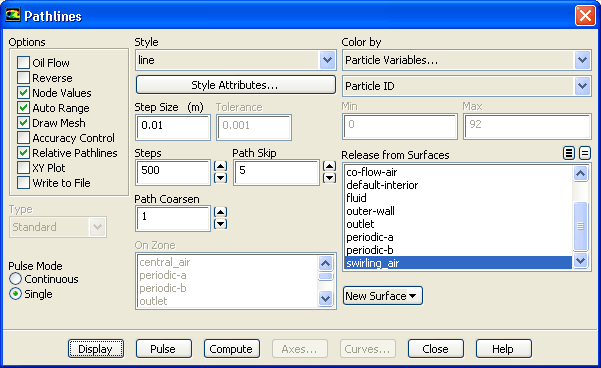The height and width of the screenshot is (368, 601).
Task: Disable the Draw Mesh checkbox
Action: coord(23,123)
